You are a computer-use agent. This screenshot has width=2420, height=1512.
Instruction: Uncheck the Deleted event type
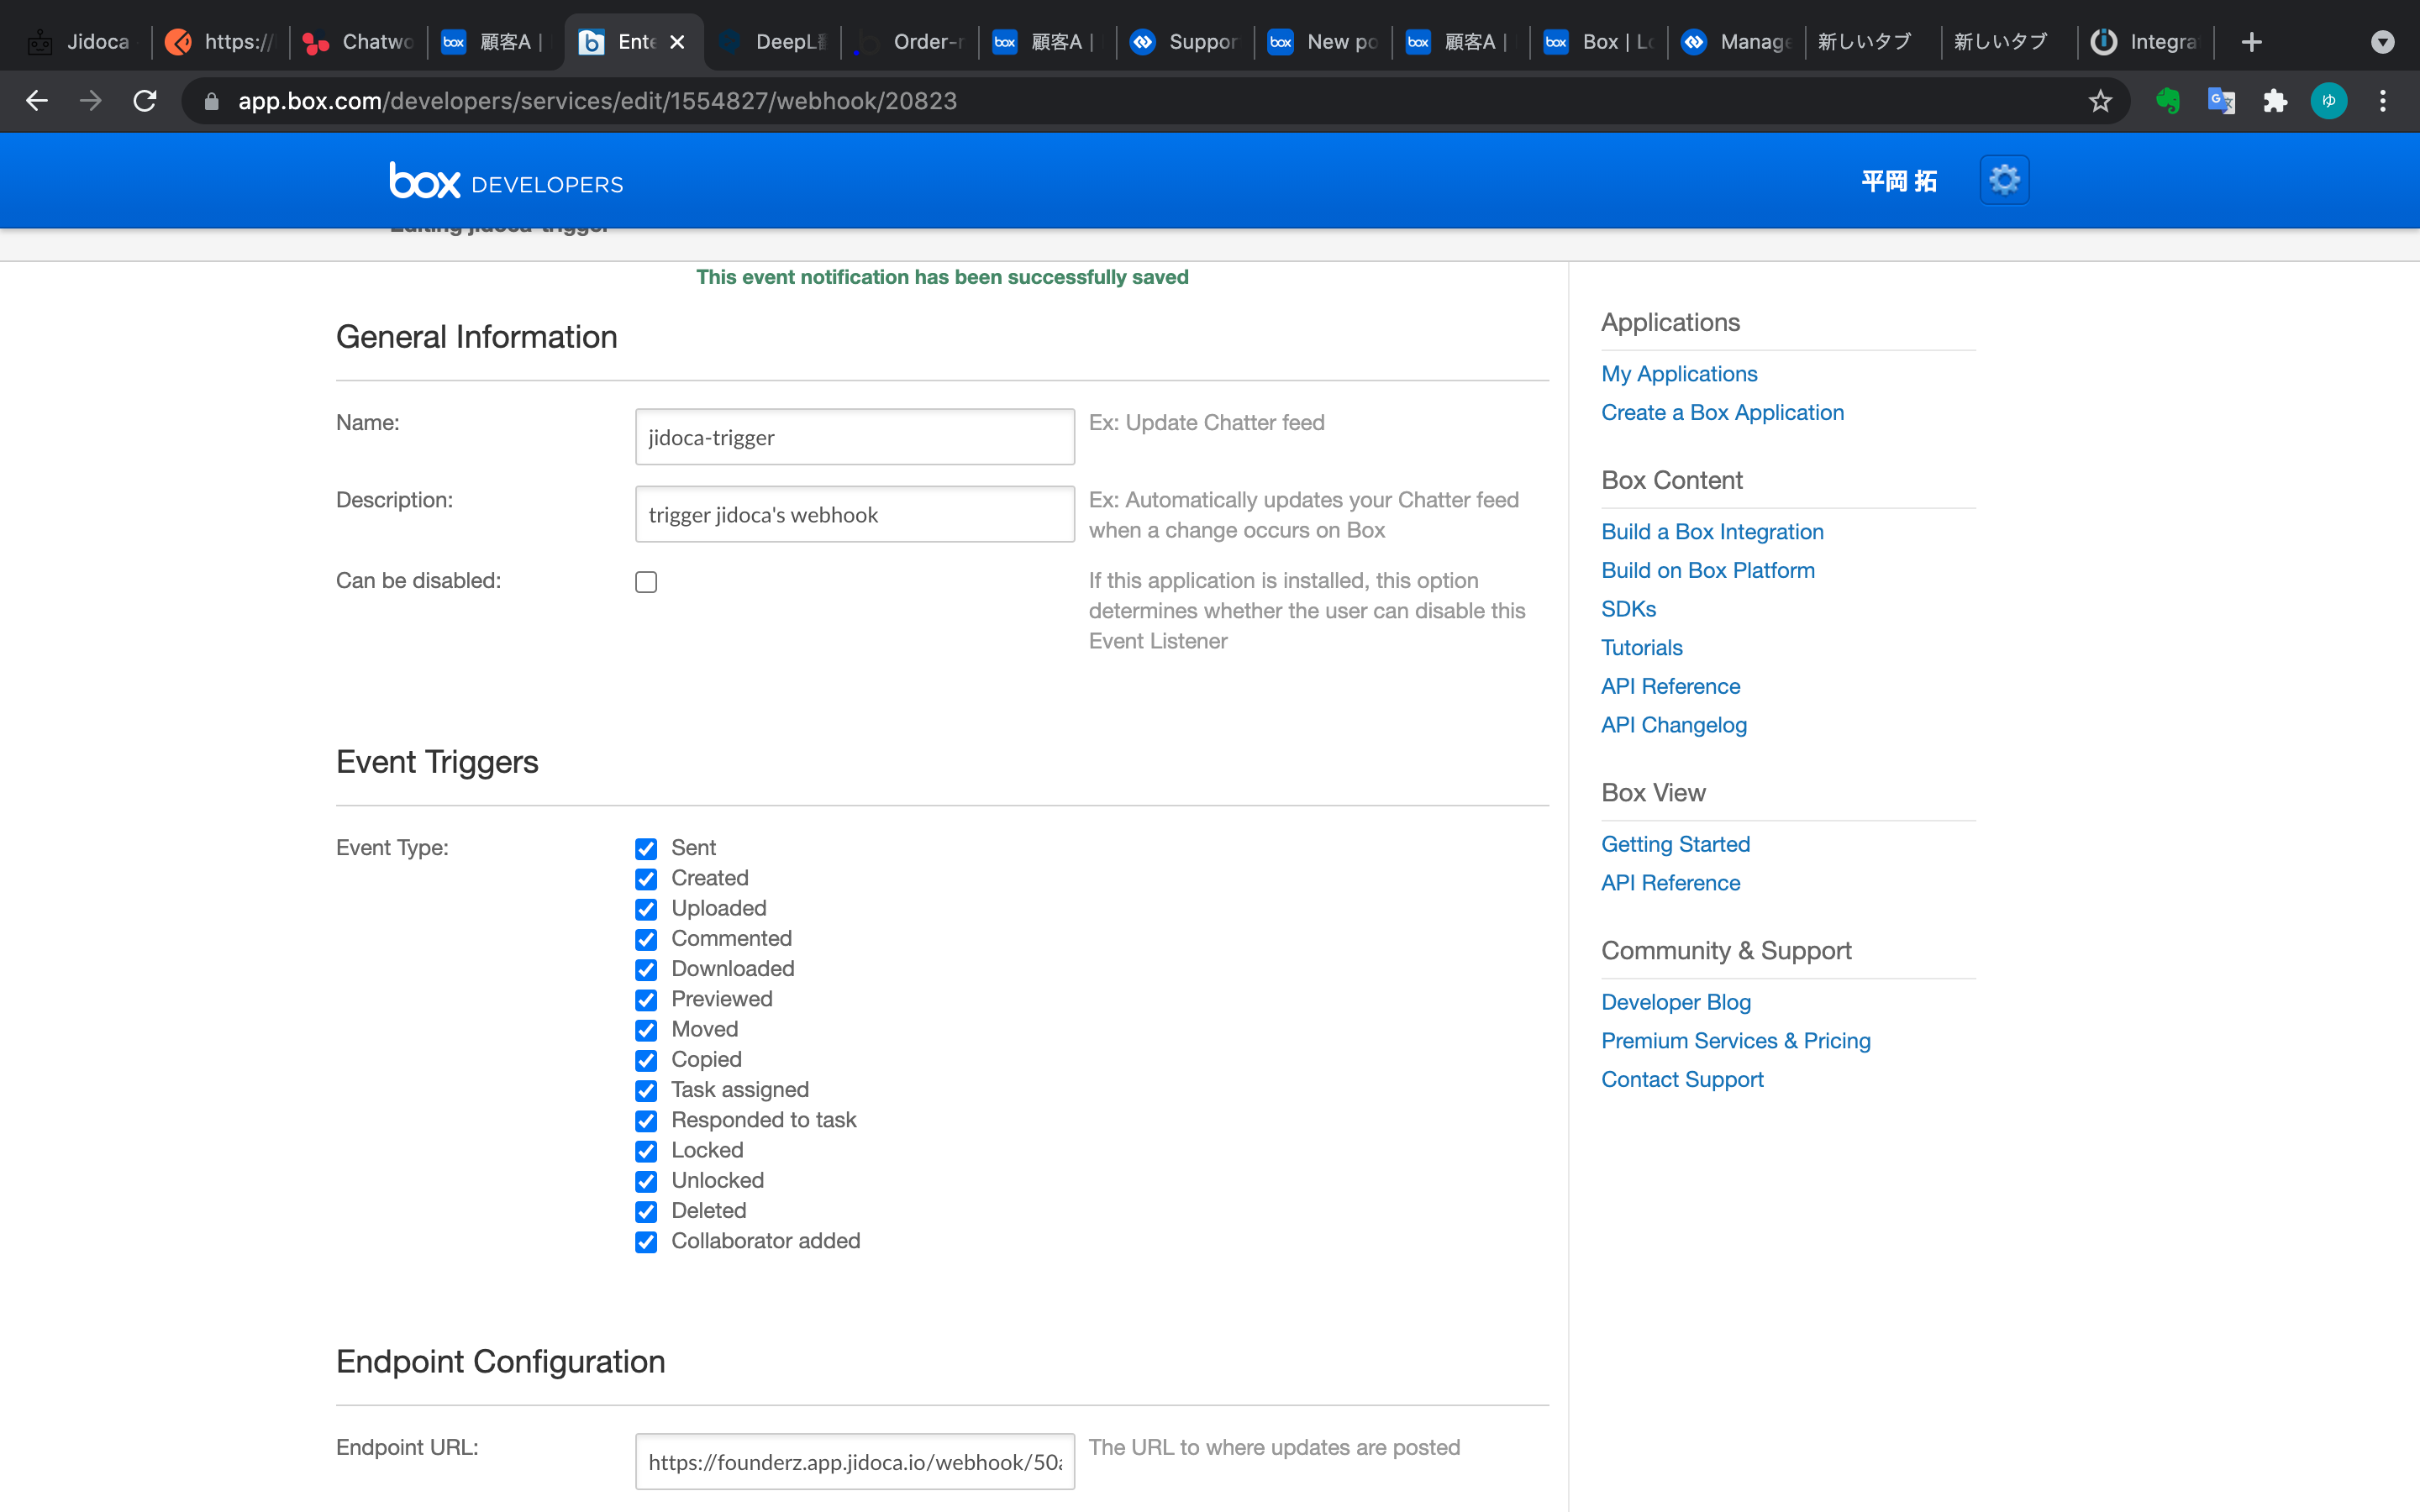coord(646,1212)
